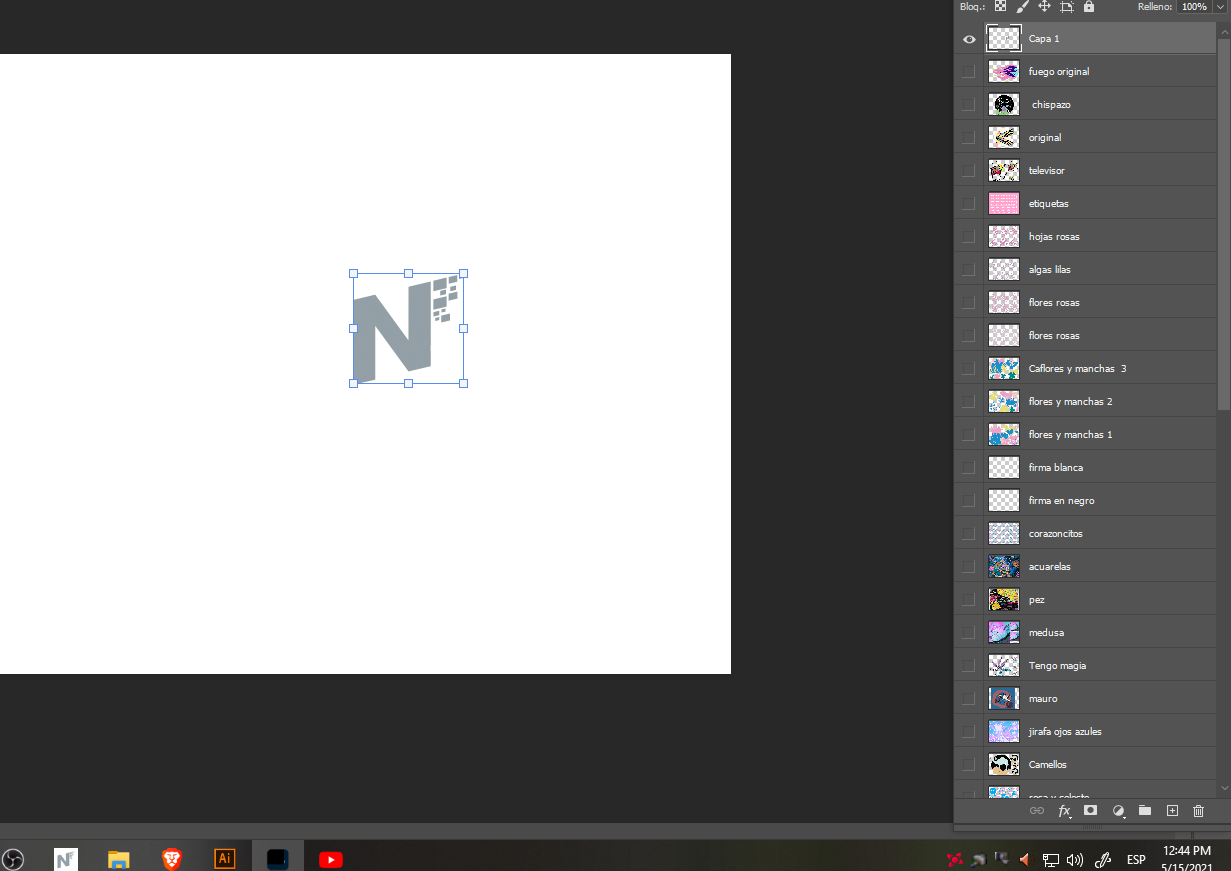Viewport: 1231px width, 871px height.
Task: Hide the Capa 1 layer
Action: (969, 39)
